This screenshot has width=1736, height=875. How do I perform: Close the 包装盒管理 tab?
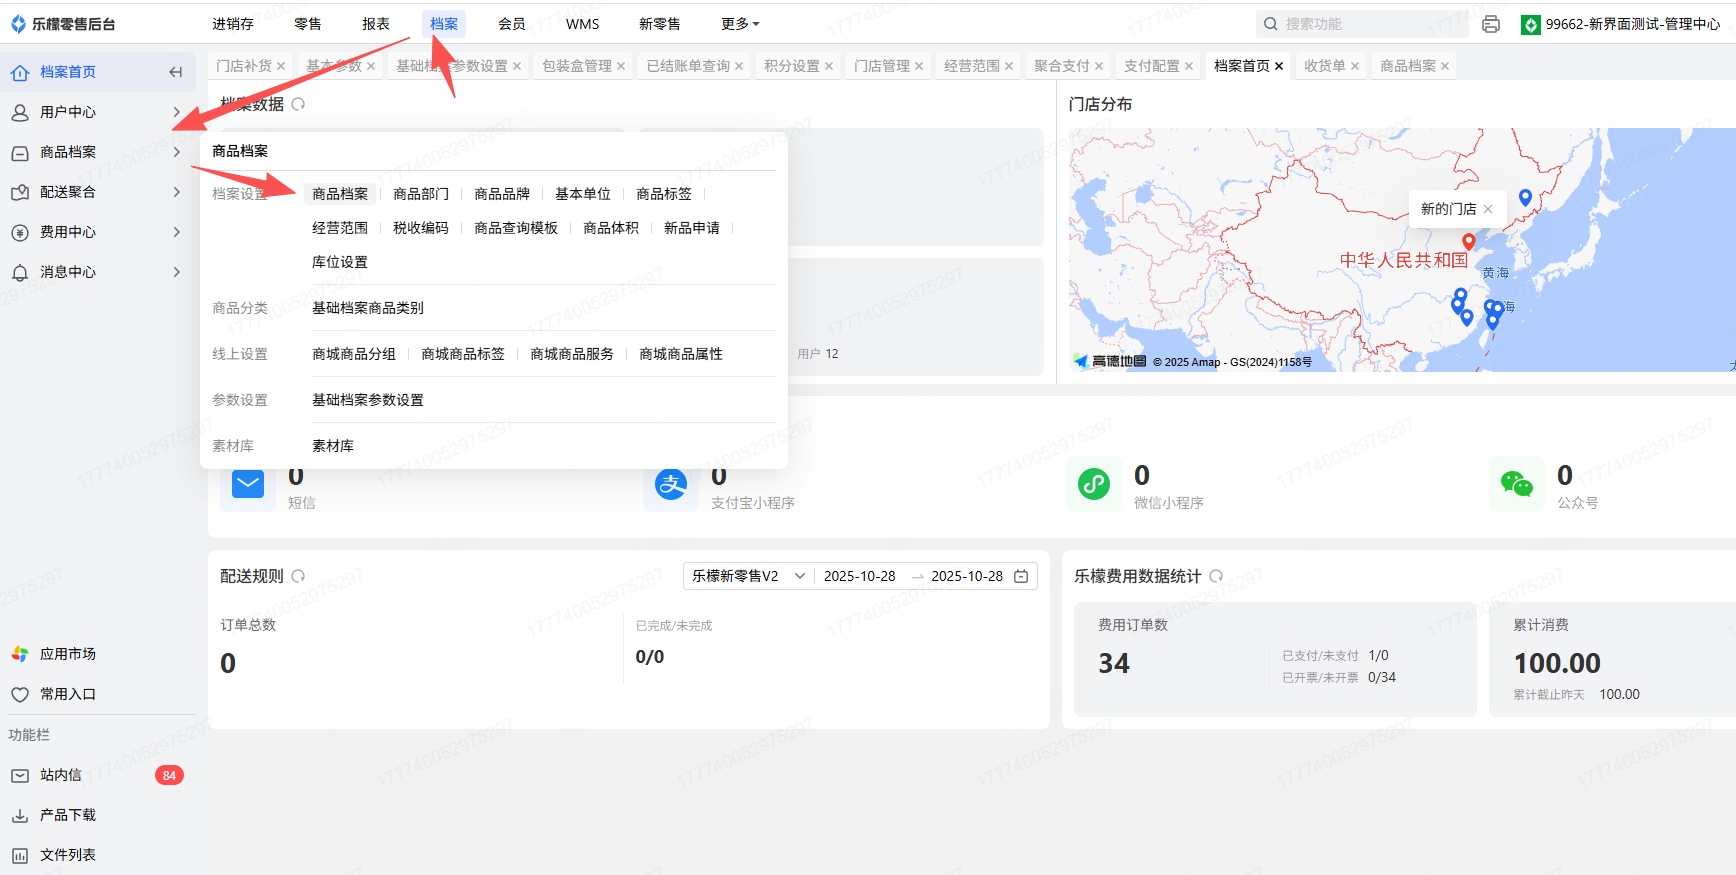click(x=621, y=67)
